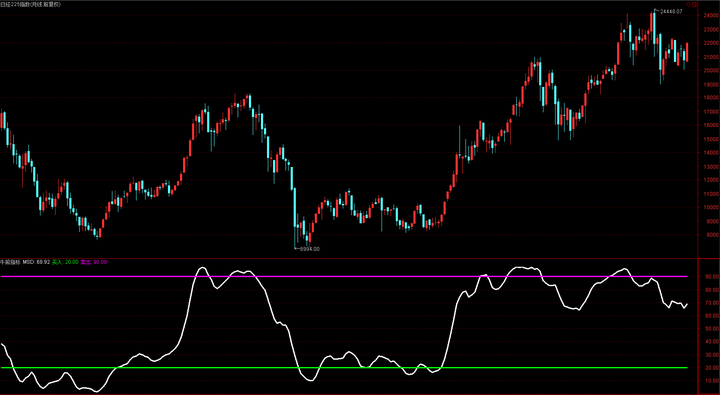Click the divider between price and indicator panels
This screenshot has height=395, width=720.
click(x=349, y=259)
